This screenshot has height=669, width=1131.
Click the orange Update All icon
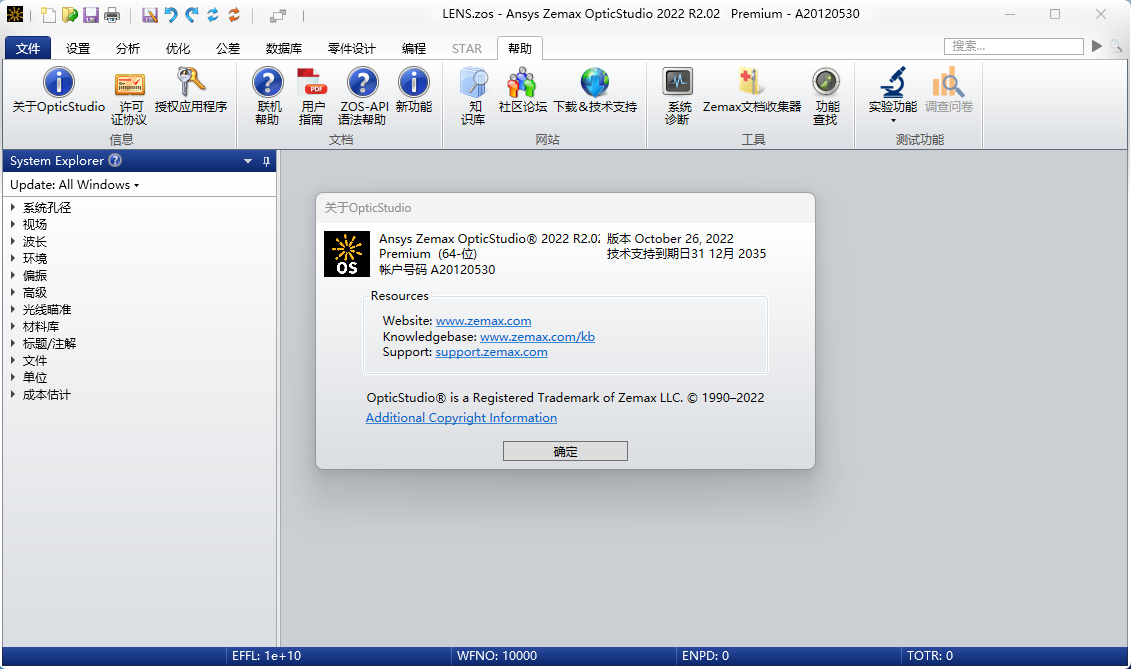234,14
